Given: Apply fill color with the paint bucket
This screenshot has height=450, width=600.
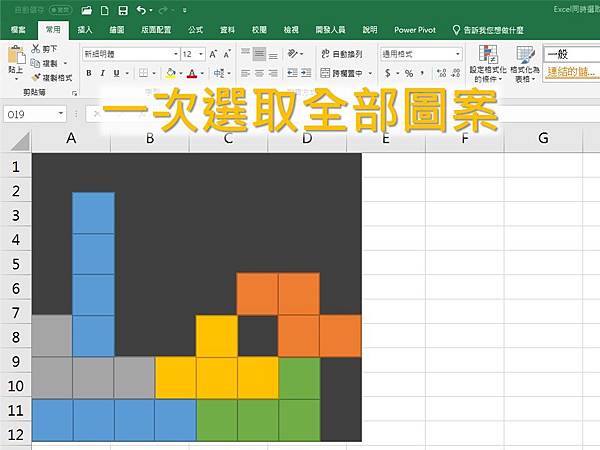Looking at the screenshot, I should tap(171, 73).
